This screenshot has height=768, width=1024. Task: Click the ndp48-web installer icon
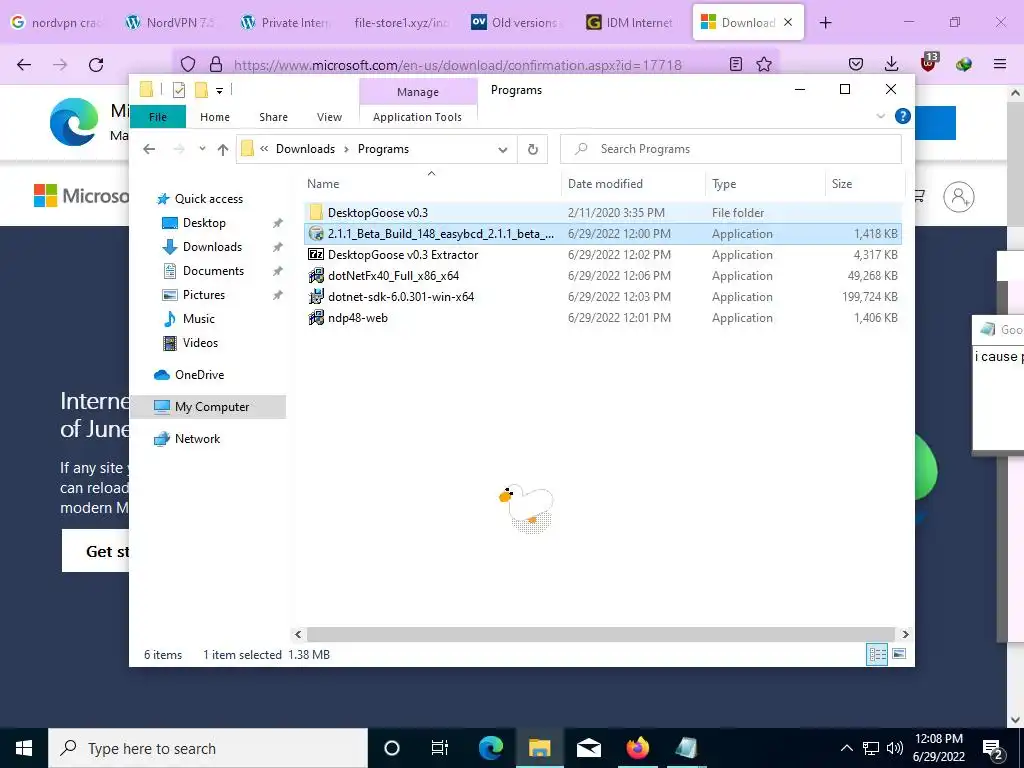point(316,317)
